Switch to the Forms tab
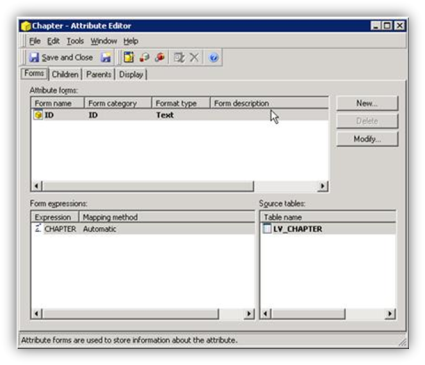 click(x=34, y=73)
